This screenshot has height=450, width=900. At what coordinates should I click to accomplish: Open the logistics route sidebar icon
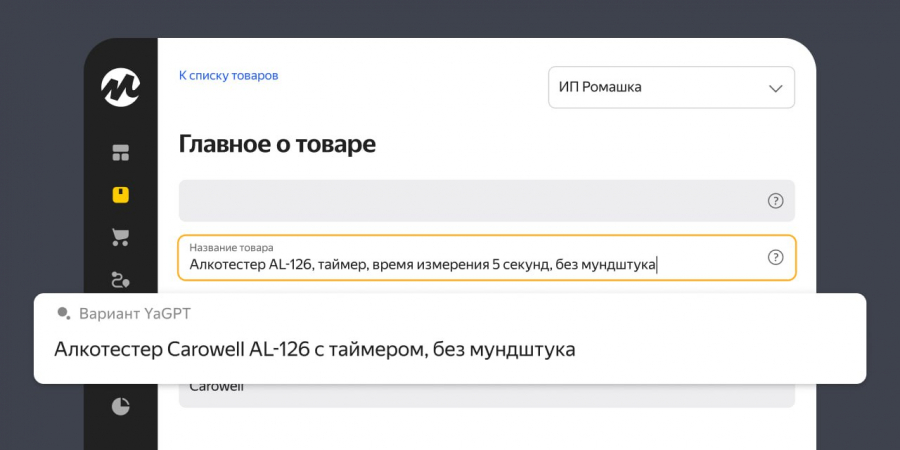pos(121,279)
